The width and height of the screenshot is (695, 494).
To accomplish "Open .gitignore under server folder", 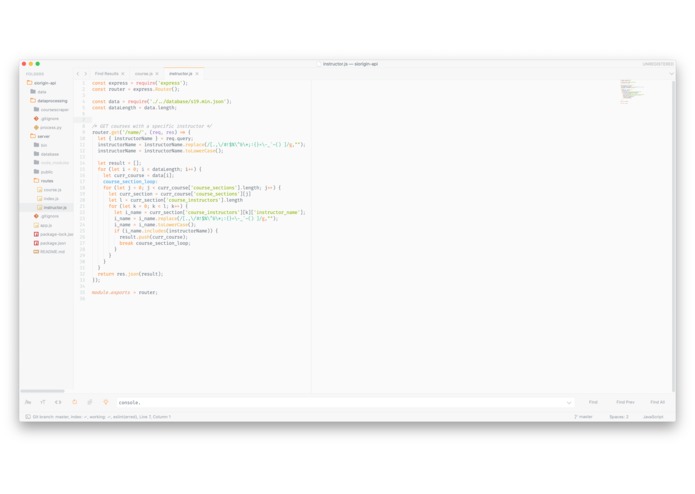I will pyautogui.click(x=46, y=216).
